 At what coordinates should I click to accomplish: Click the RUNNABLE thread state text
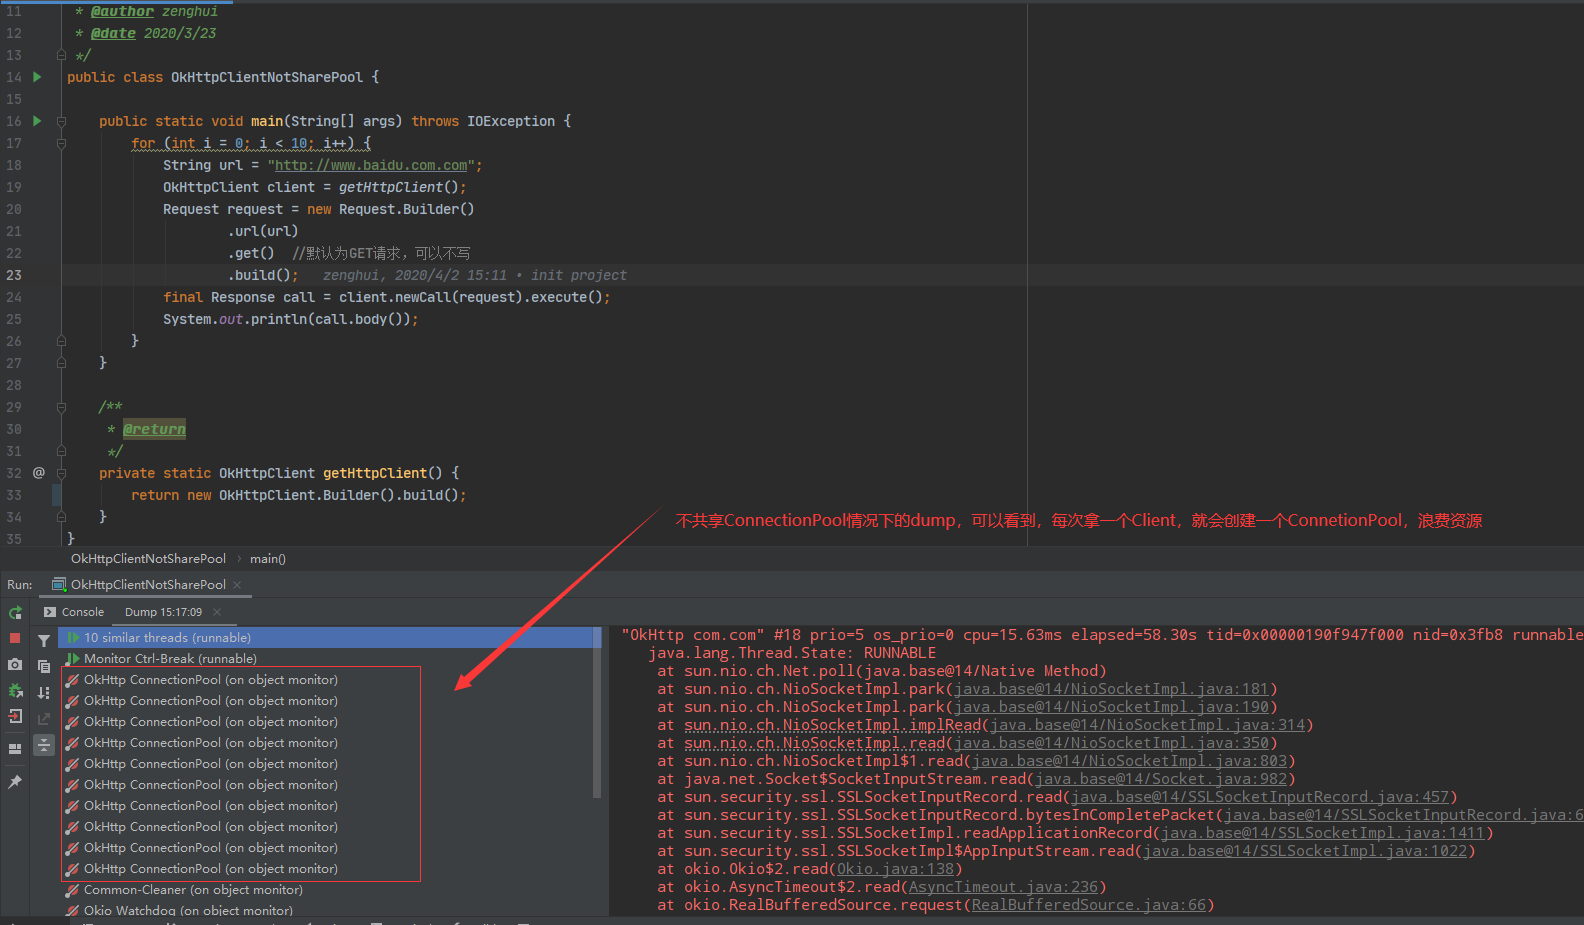(x=900, y=653)
